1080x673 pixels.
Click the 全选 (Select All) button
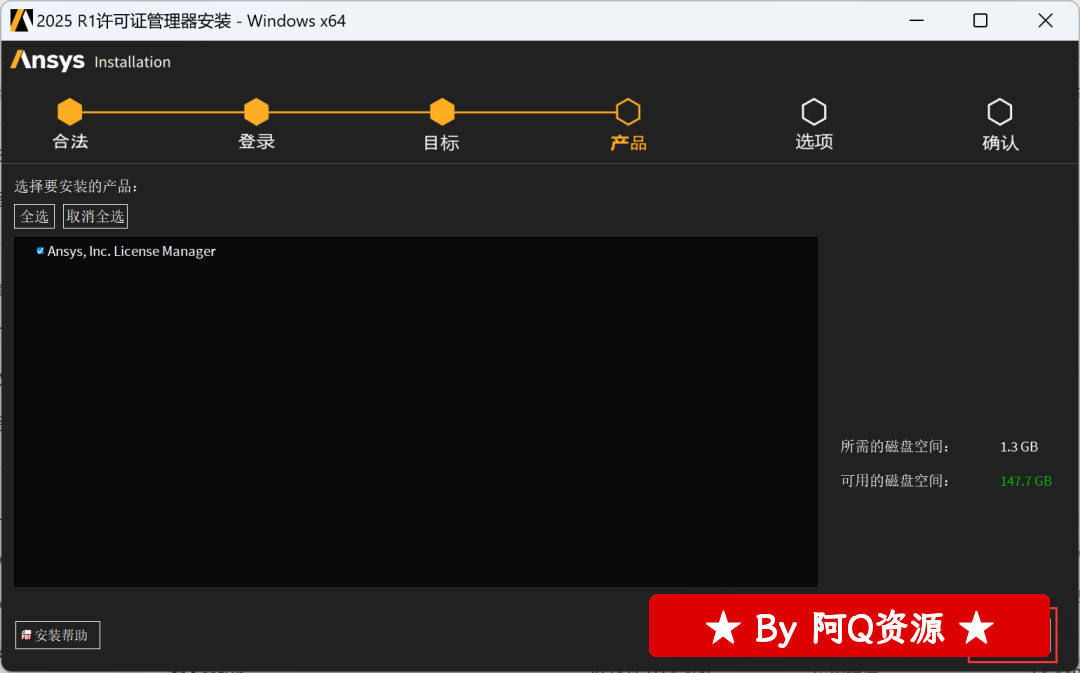[34, 216]
